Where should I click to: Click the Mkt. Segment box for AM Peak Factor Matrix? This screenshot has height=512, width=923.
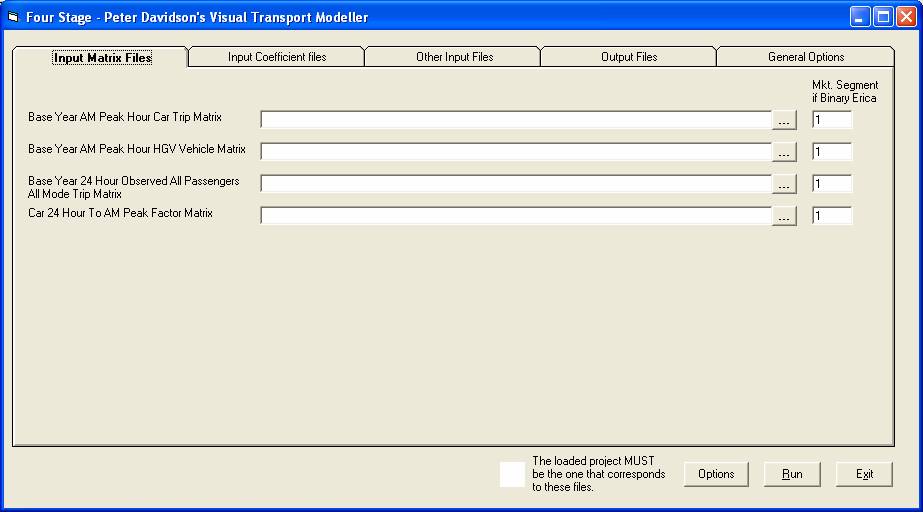(x=832, y=215)
